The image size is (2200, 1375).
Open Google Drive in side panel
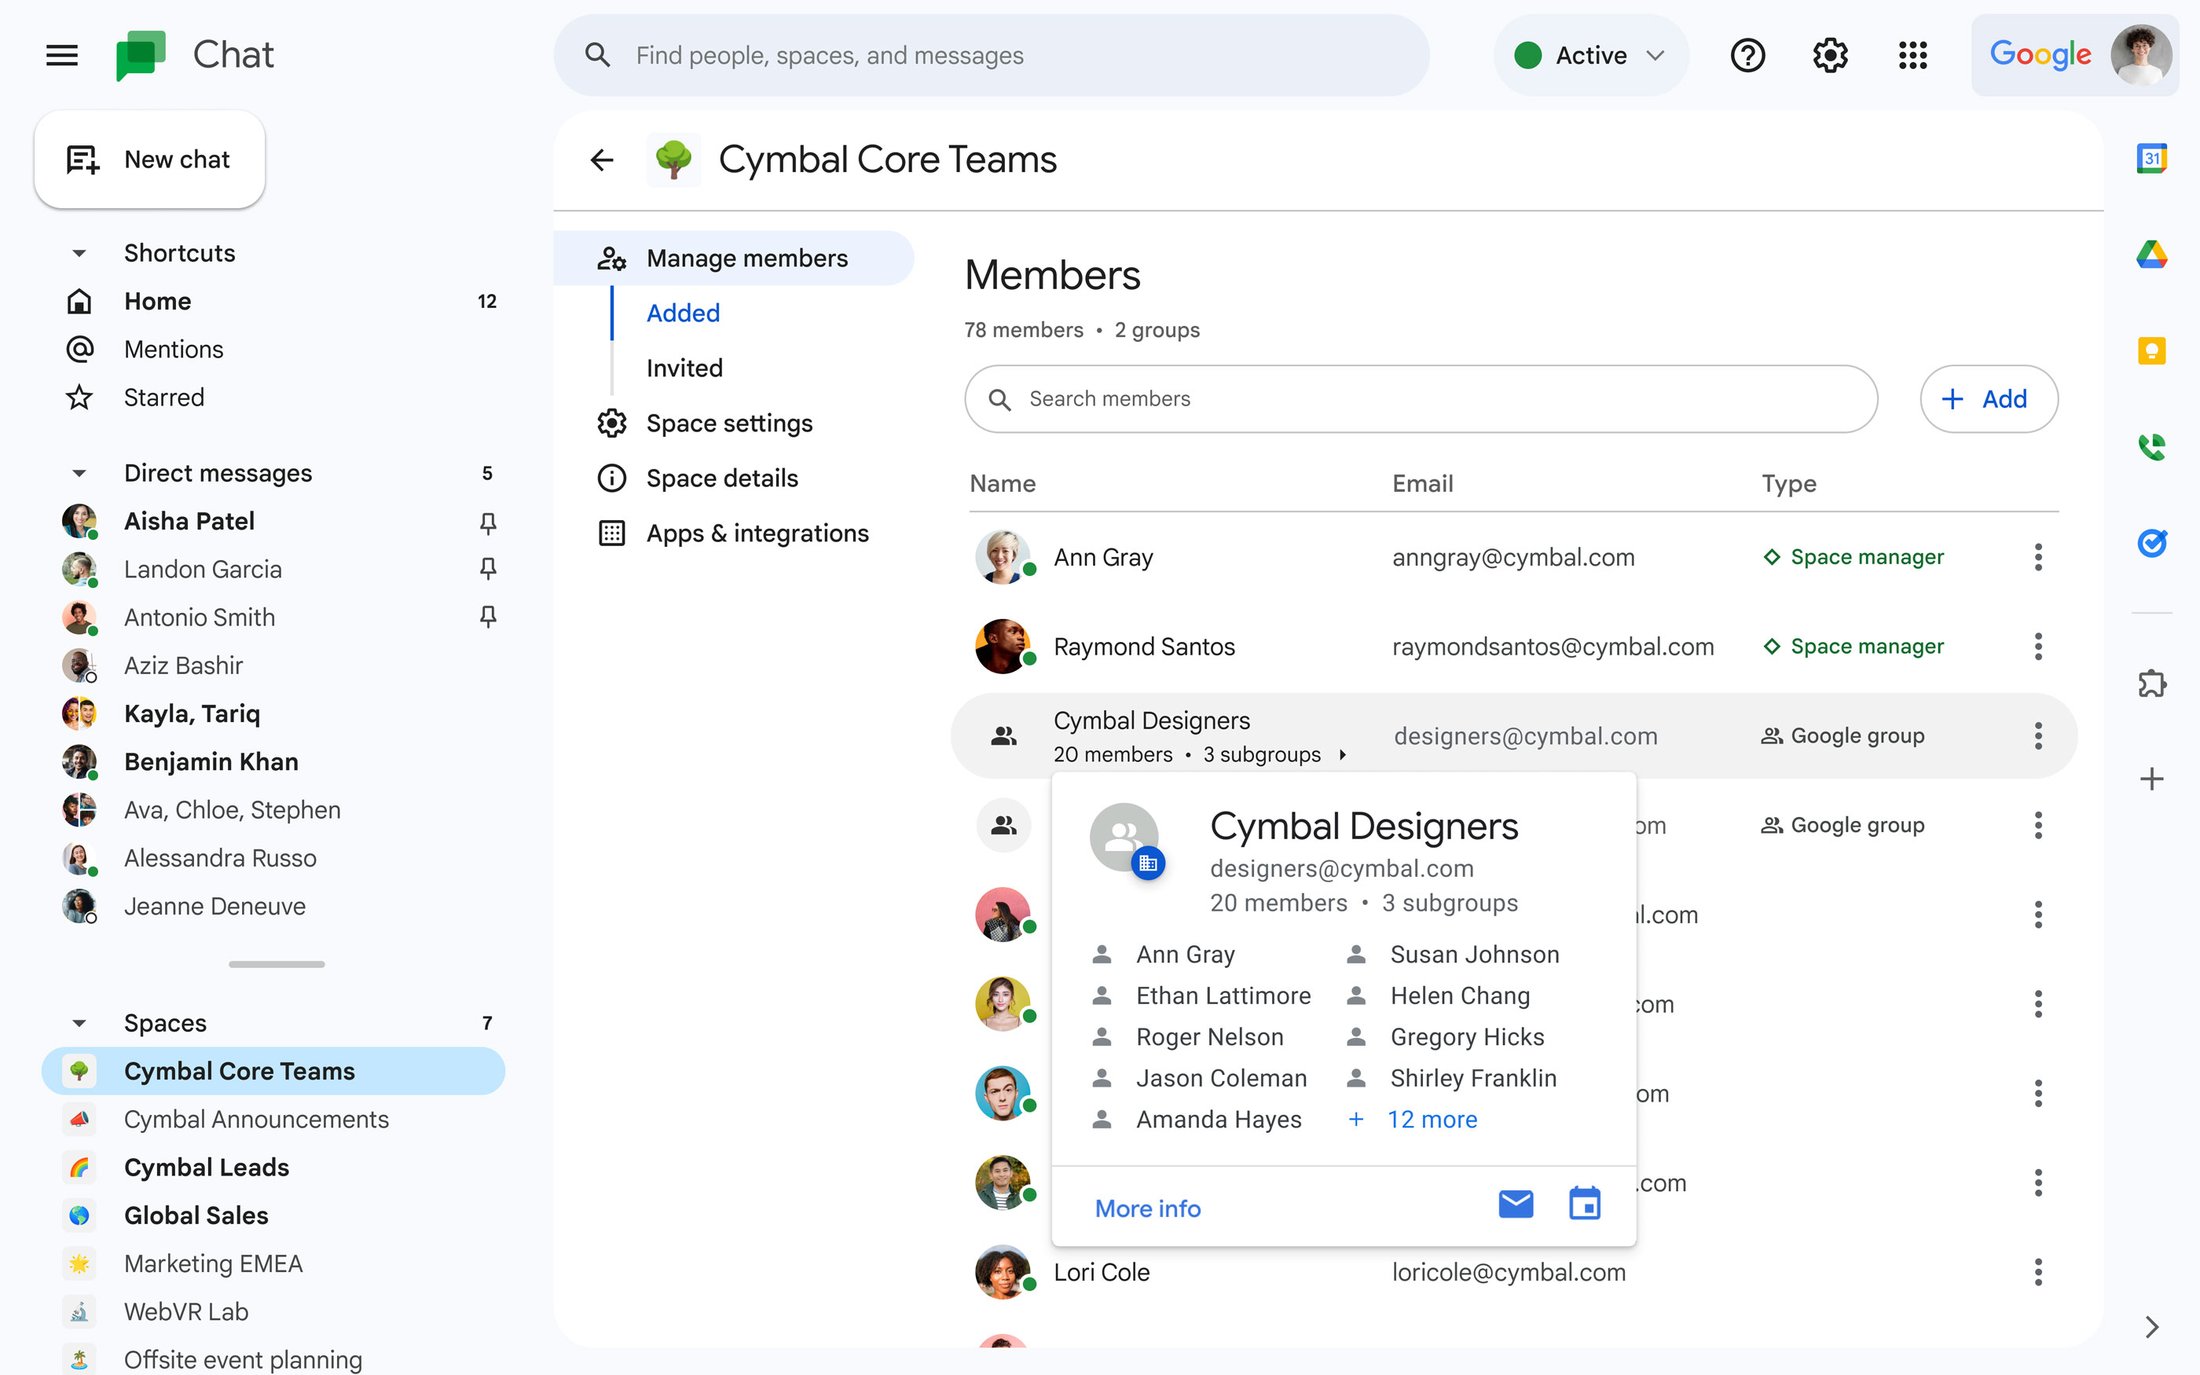(2151, 255)
